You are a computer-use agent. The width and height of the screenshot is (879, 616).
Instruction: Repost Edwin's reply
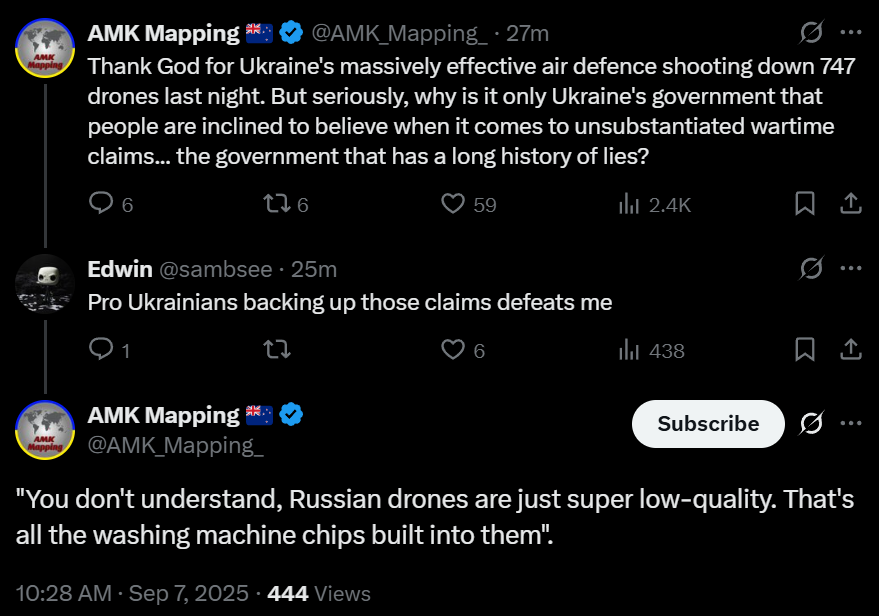[x=277, y=350]
